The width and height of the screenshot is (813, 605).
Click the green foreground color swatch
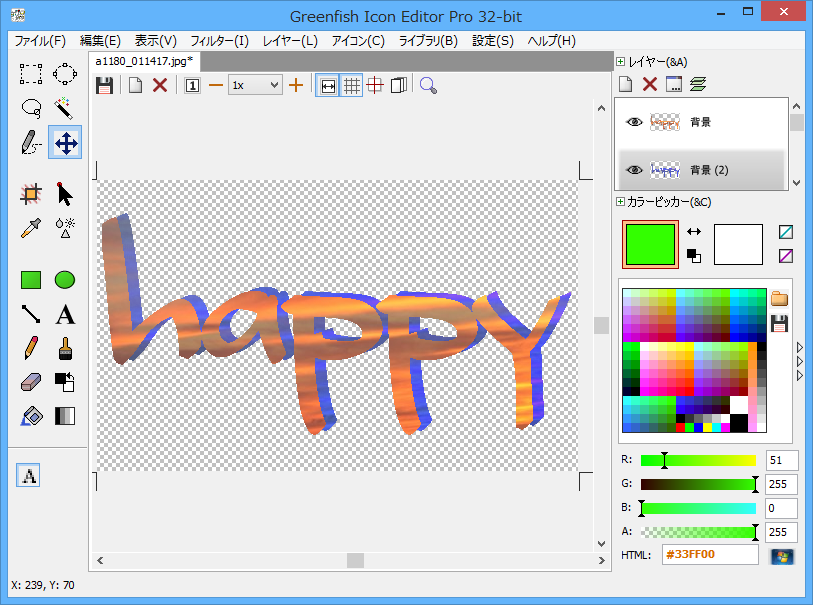650,244
